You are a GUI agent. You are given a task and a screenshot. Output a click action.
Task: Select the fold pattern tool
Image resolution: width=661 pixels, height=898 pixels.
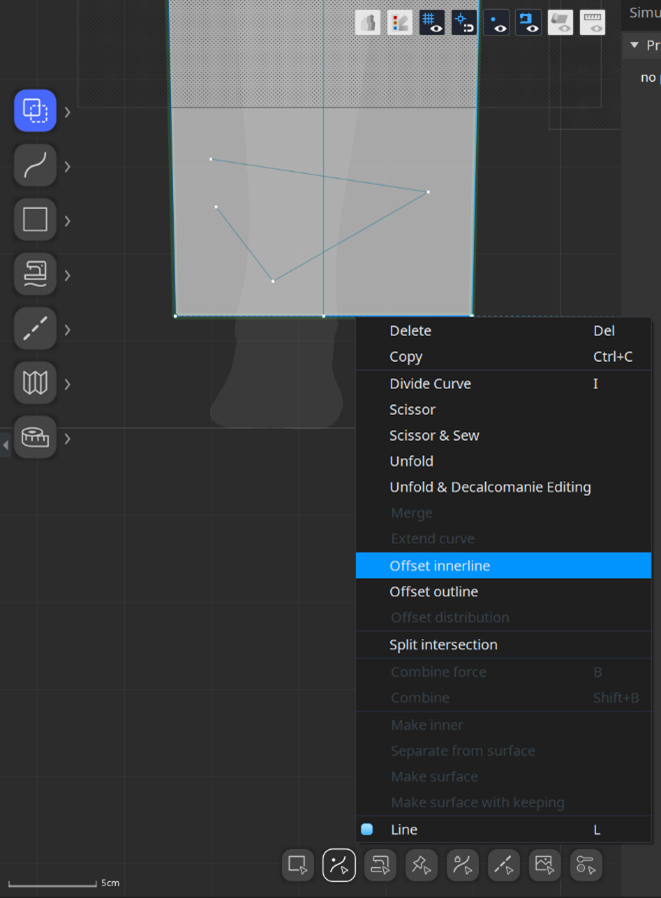point(35,383)
